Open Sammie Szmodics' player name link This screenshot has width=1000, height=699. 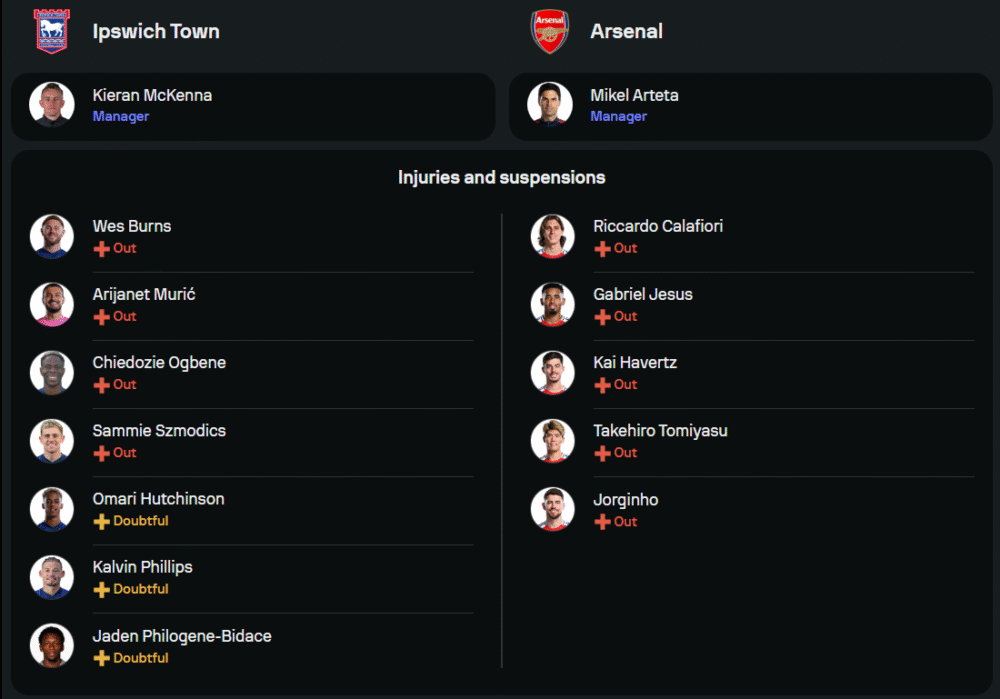(159, 430)
